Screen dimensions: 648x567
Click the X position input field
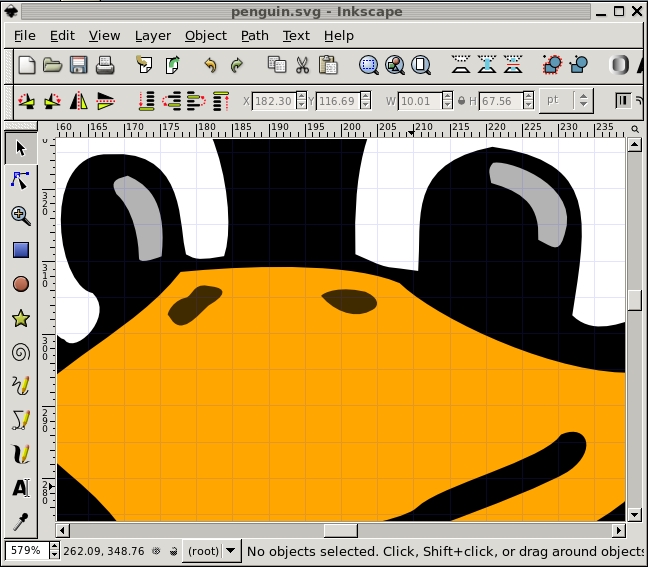[x=274, y=101]
